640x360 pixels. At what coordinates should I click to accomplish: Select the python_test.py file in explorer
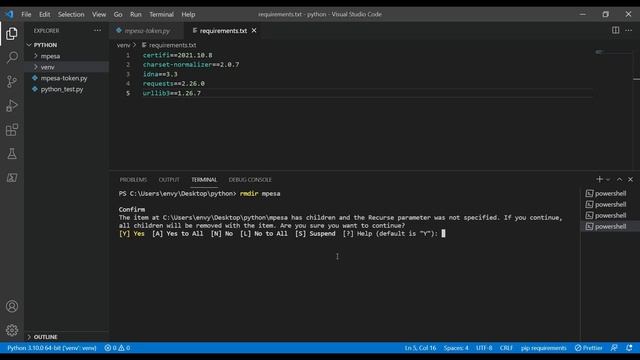pyautogui.click(x=62, y=89)
